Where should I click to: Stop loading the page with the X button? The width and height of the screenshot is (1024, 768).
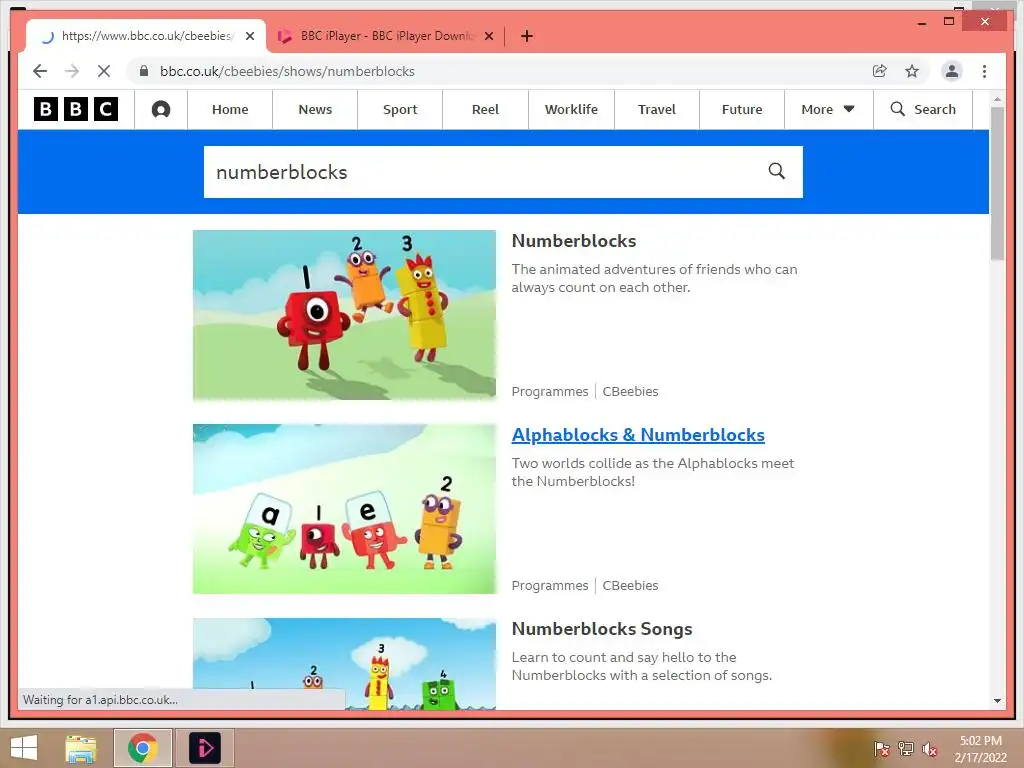pyautogui.click(x=104, y=71)
